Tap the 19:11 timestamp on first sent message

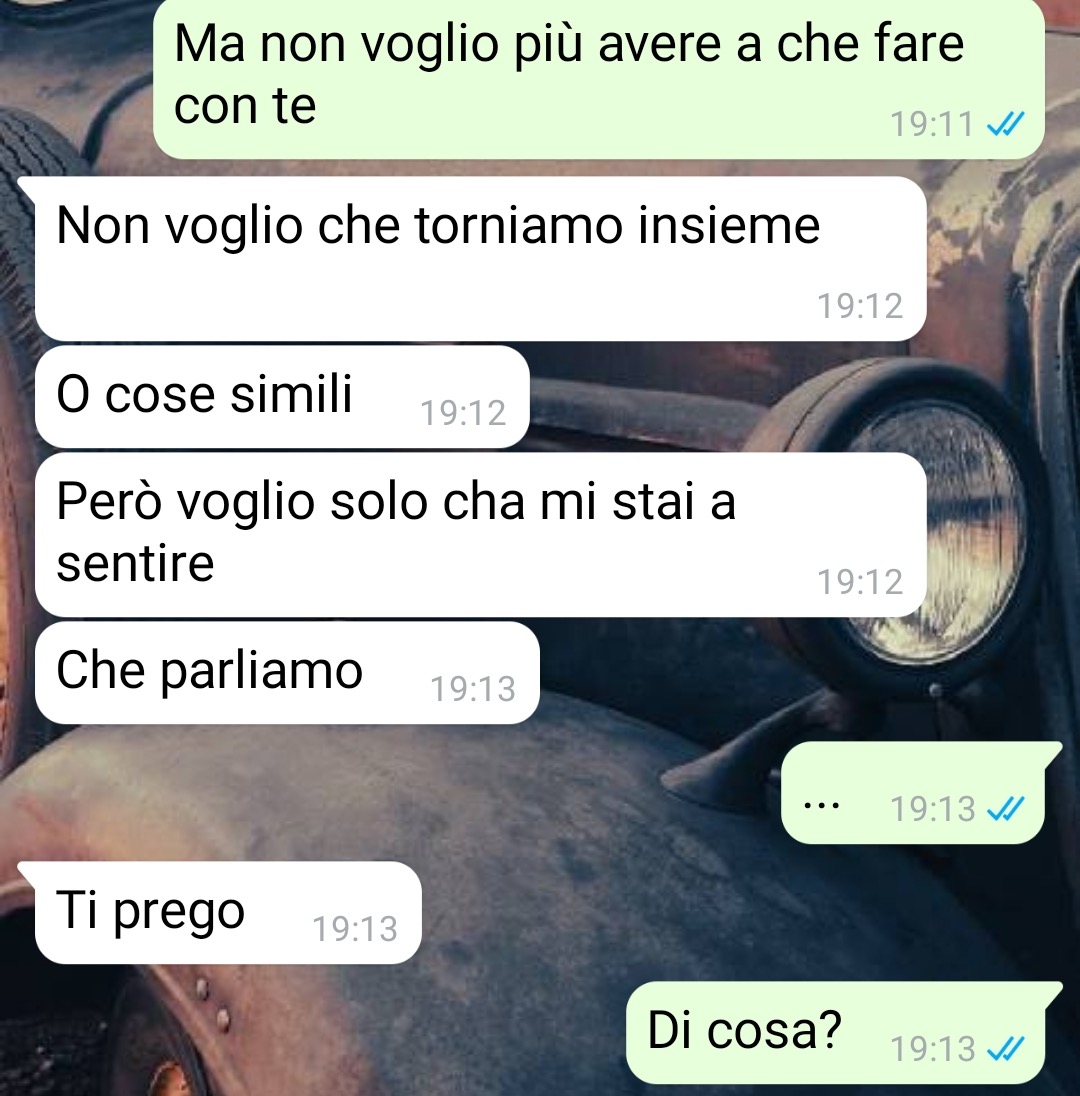(x=932, y=125)
